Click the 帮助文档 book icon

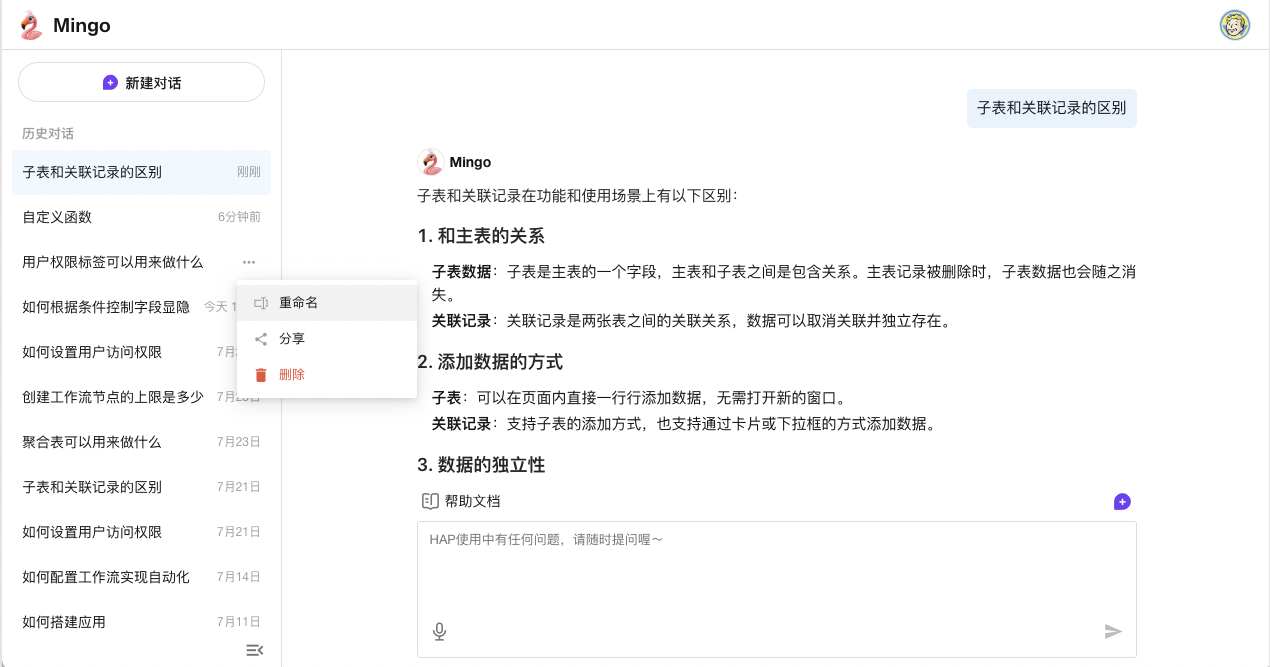point(430,501)
